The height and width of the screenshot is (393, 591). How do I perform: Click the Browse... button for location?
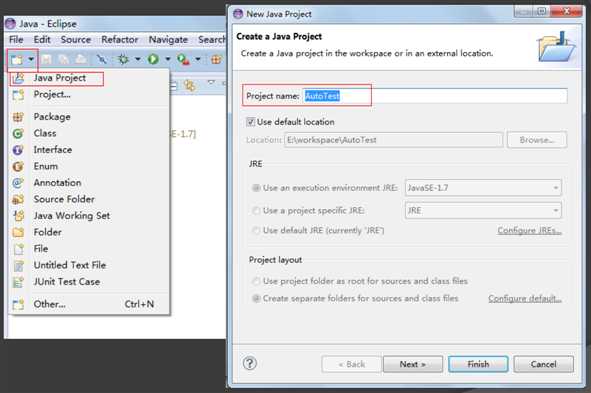pos(537,140)
